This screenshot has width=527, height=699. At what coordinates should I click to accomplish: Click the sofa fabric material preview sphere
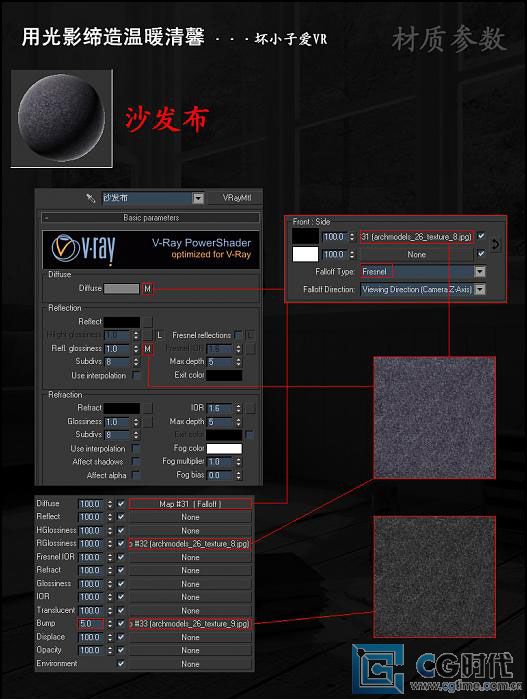[x=62, y=119]
